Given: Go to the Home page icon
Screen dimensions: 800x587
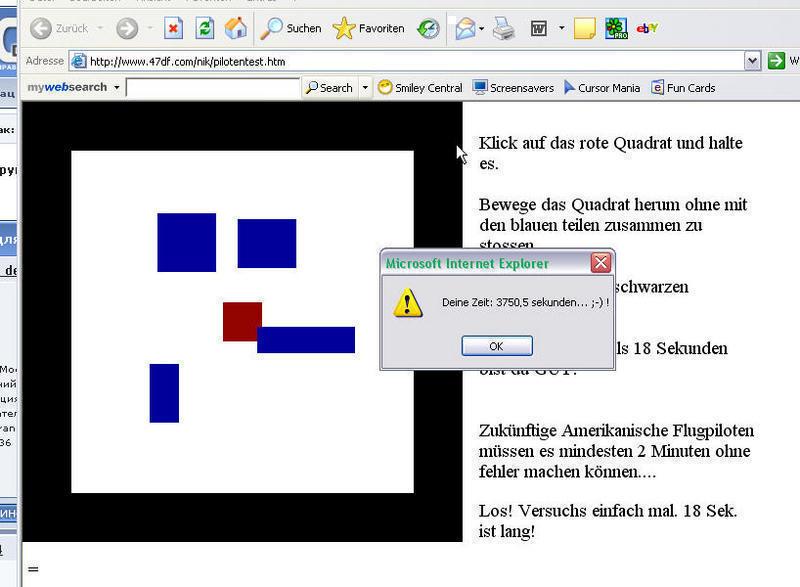Looking at the screenshot, I should 236,29.
